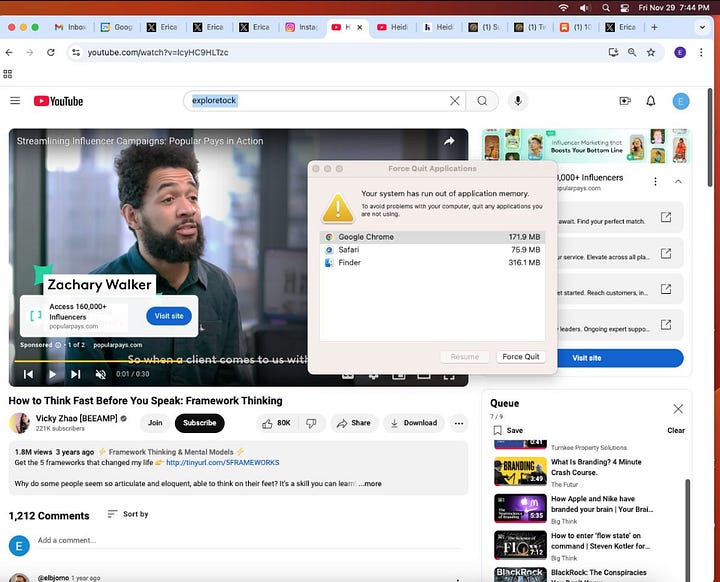Viewport: 720px width, 582px height.
Task: Open macOS Control Center in menu bar
Action: point(624,8)
